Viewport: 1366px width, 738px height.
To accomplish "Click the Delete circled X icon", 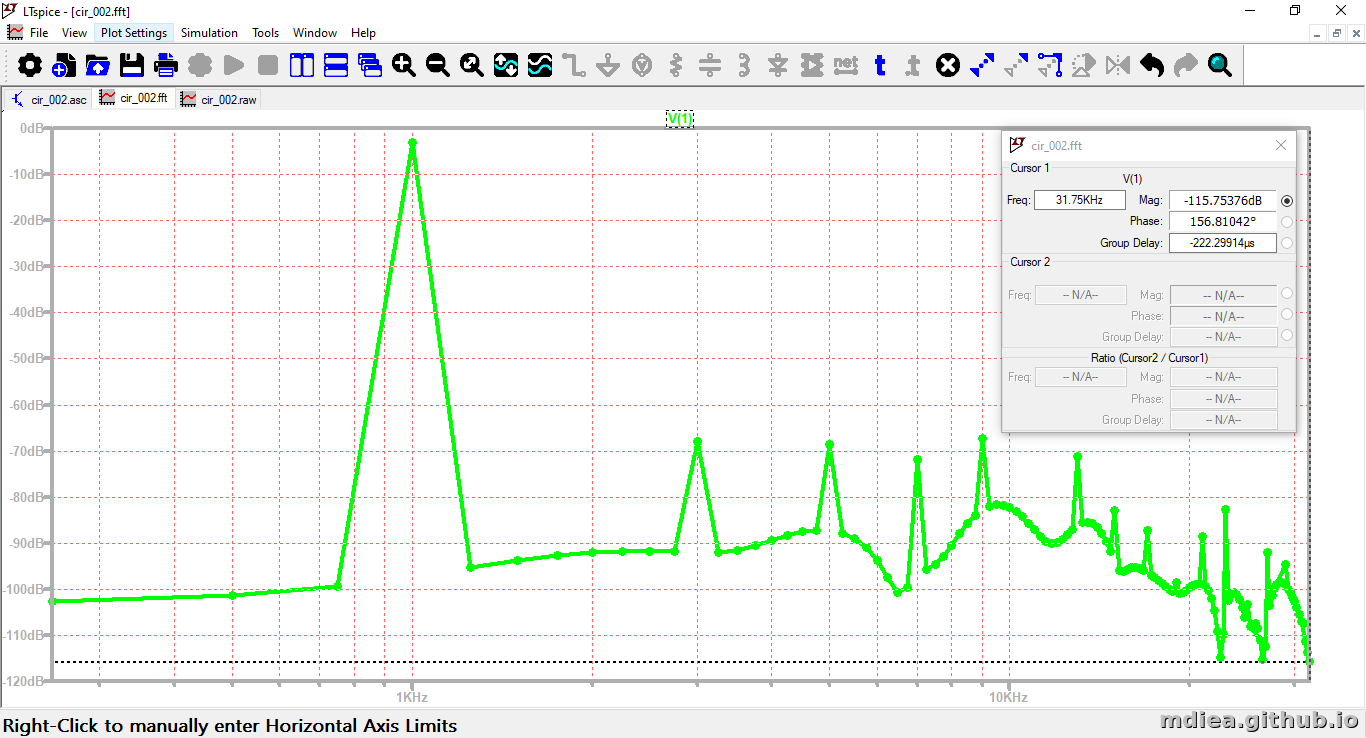I will [948, 66].
